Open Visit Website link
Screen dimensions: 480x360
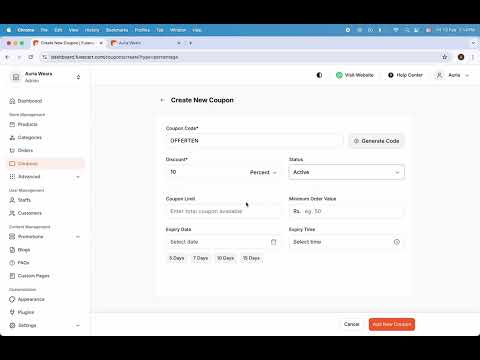point(355,75)
